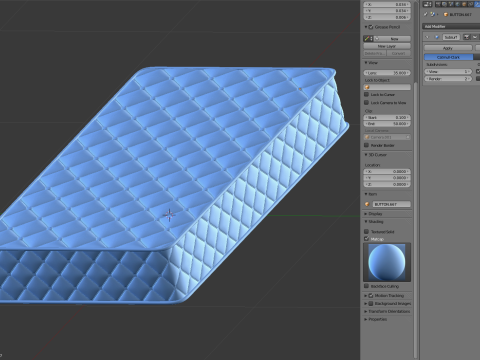Viewport: 480px width, 360px height.
Task: Click the View subdivisions field
Action: (448, 71)
